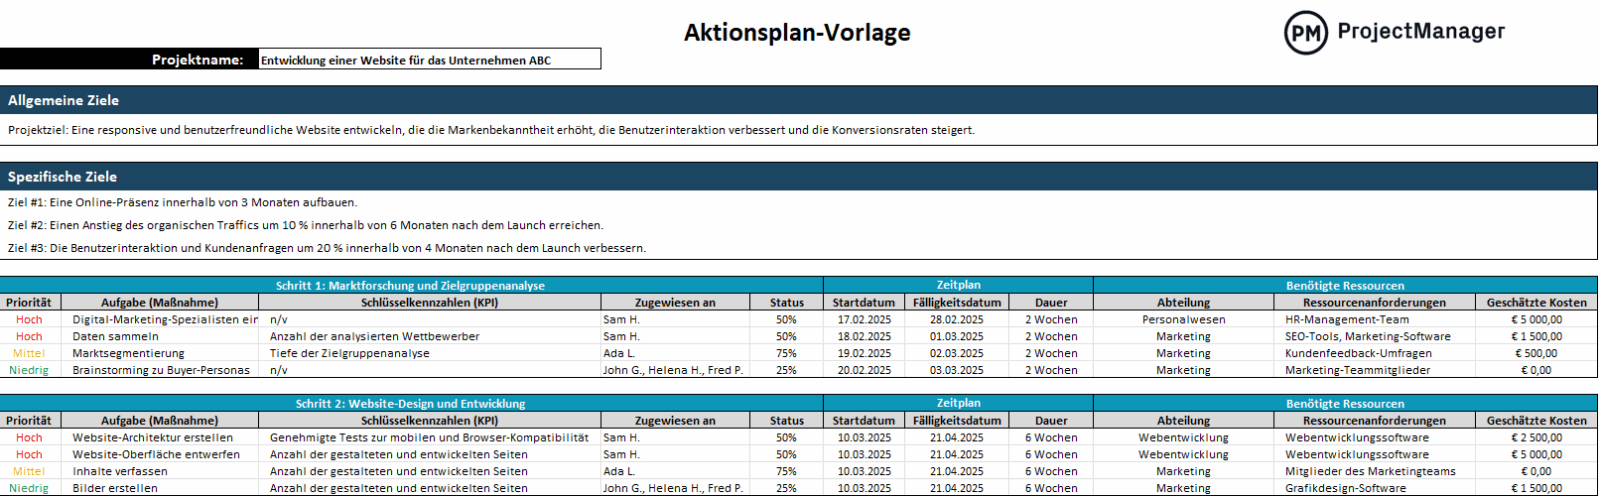Click the Projektziel description text

[x=491, y=130]
